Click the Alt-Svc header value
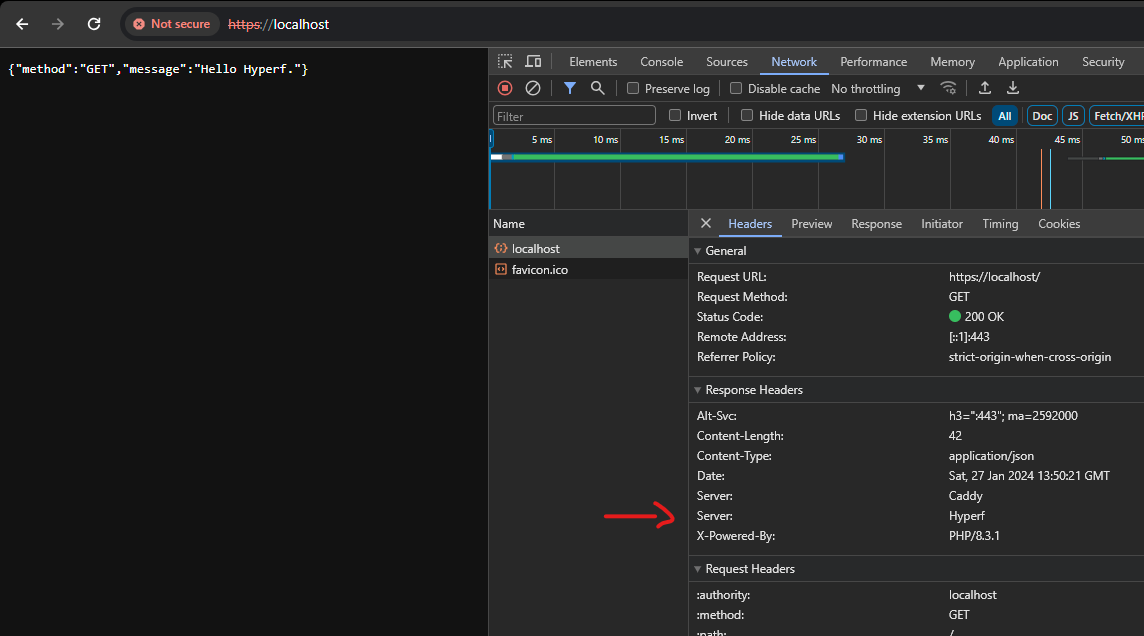Viewport: 1144px width, 636px height. click(x=1013, y=416)
